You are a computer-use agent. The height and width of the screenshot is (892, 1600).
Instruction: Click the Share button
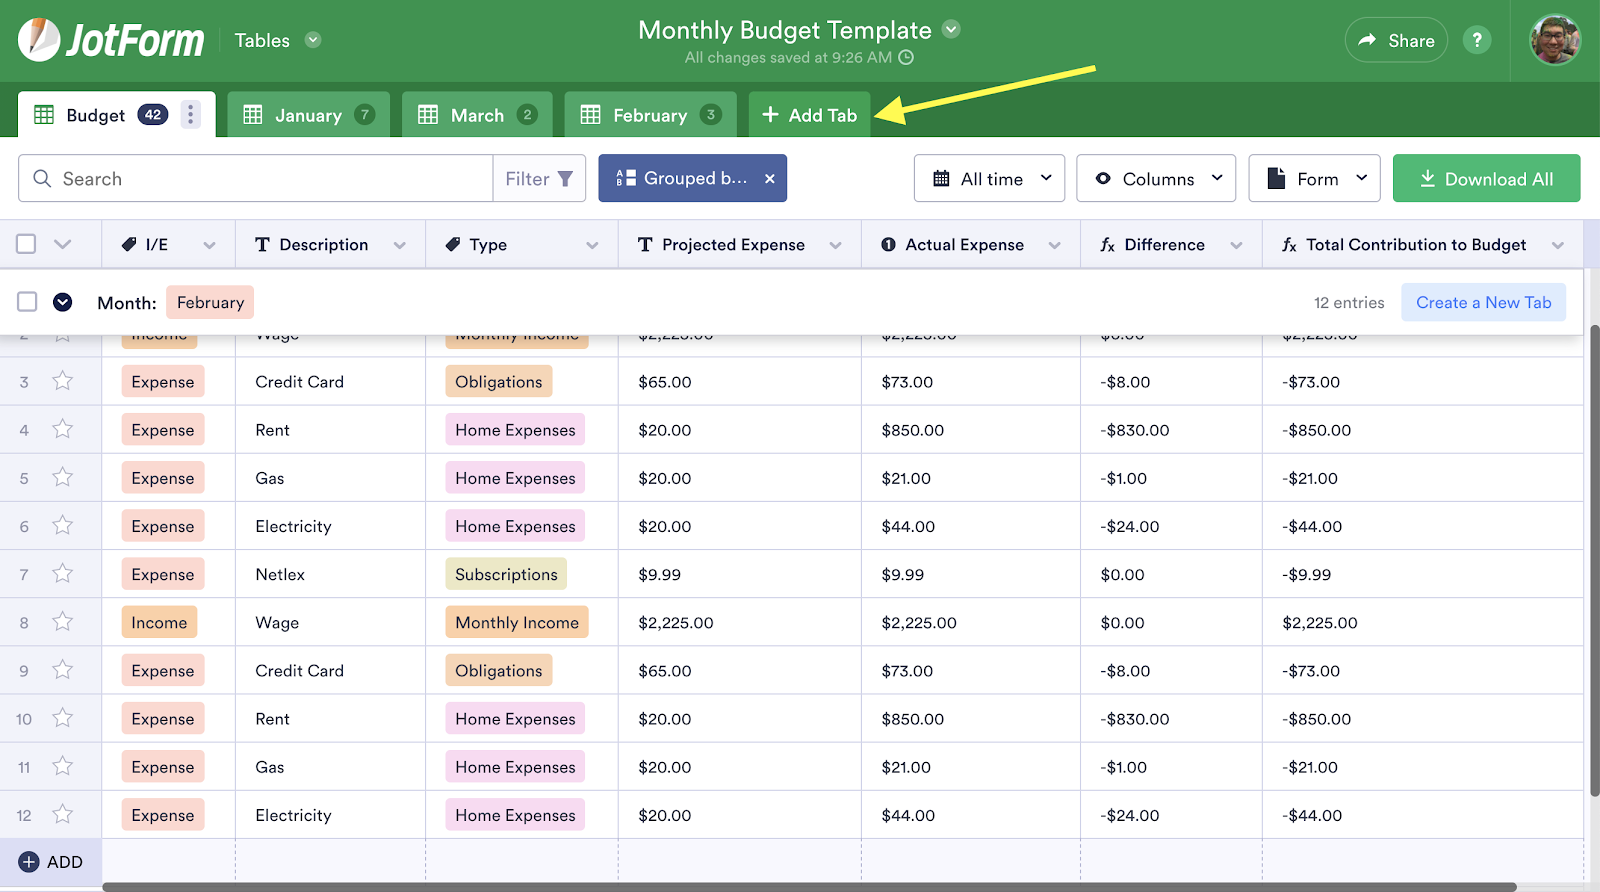point(1396,40)
